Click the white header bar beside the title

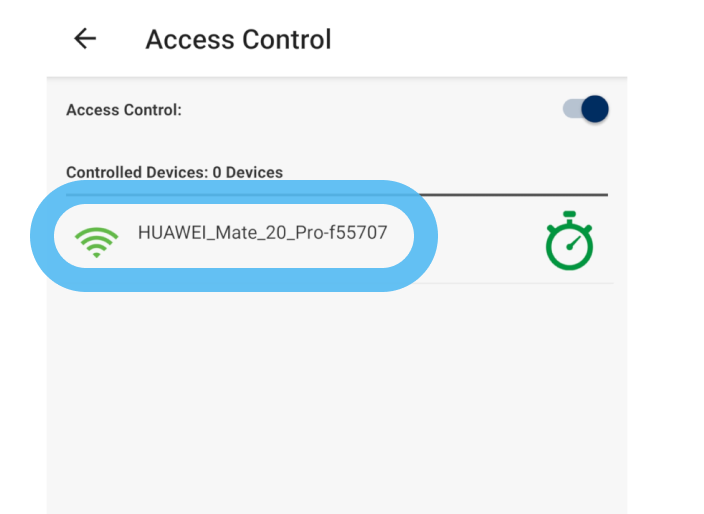[x=480, y=39]
